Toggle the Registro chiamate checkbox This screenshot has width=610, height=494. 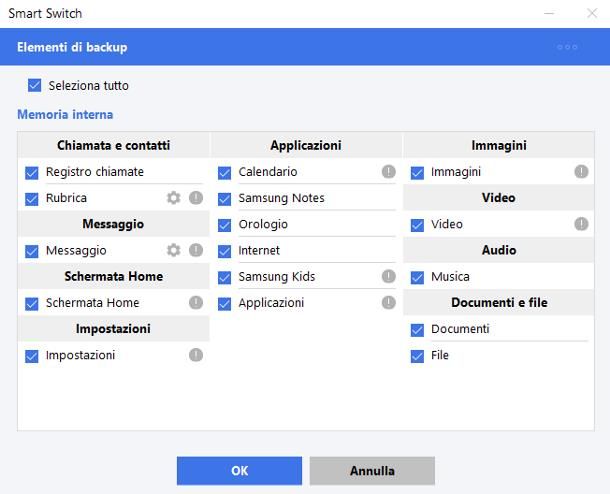(32, 173)
